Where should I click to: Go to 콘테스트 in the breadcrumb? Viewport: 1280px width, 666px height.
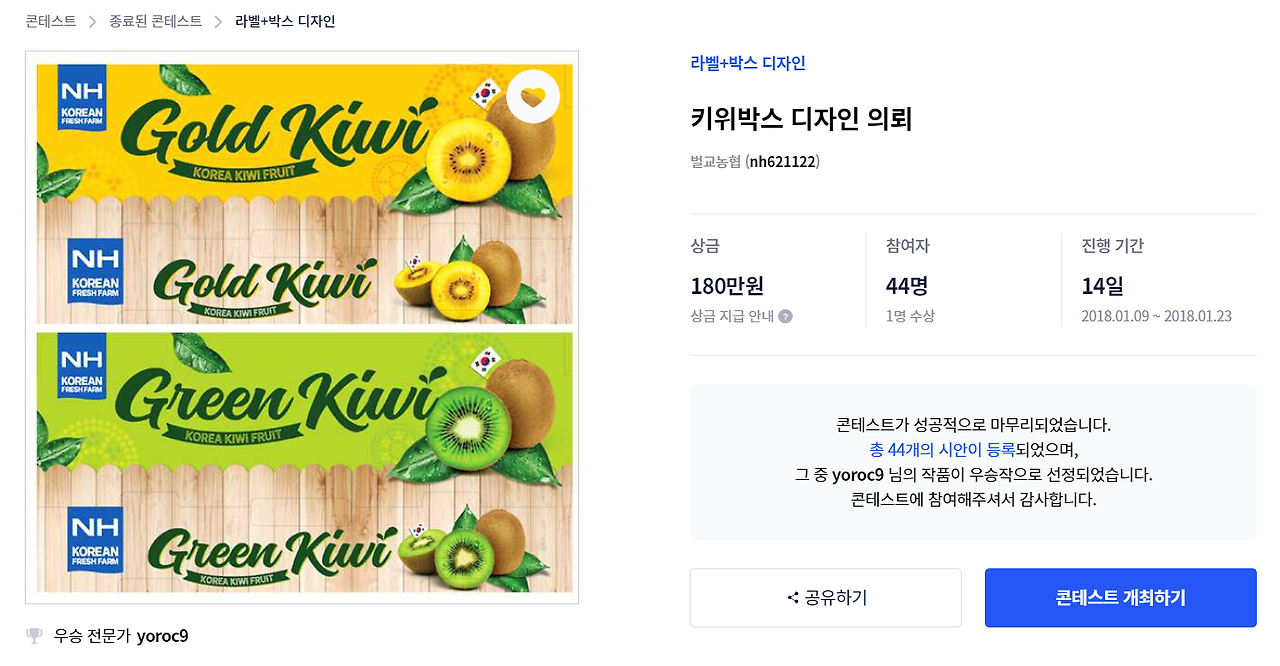click(x=51, y=21)
